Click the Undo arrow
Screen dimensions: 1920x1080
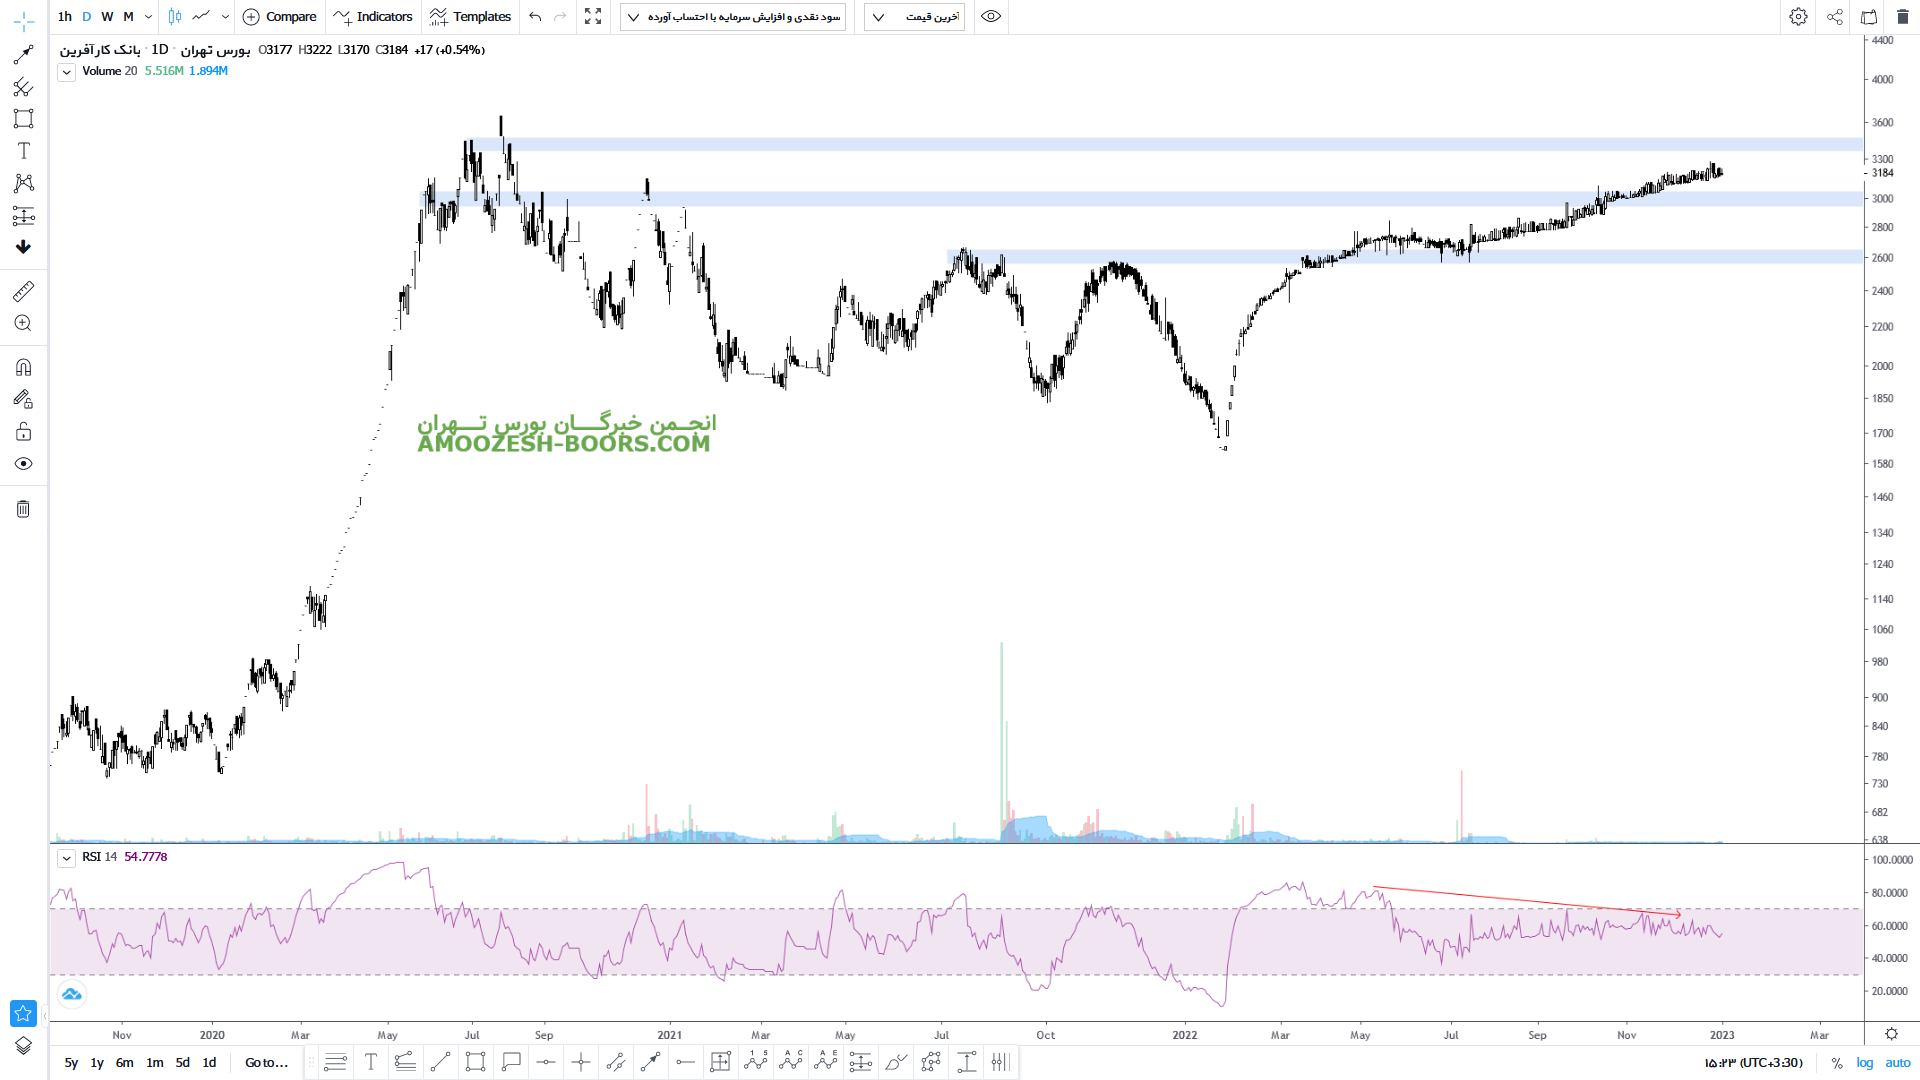535,17
